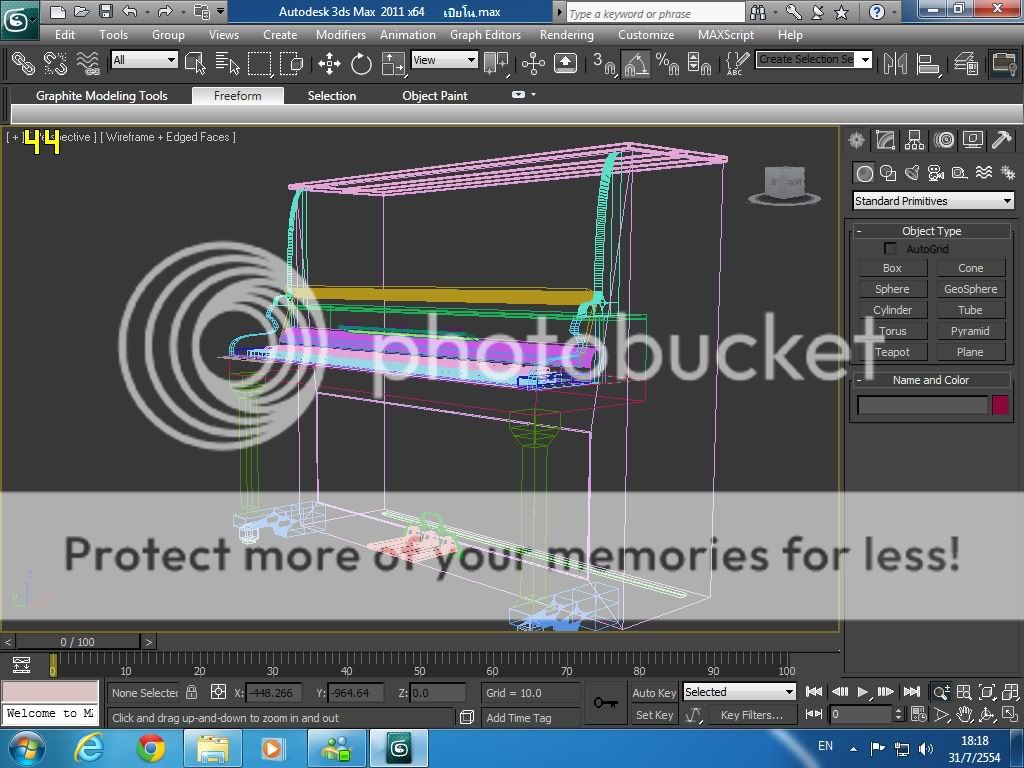The width and height of the screenshot is (1024, 768).
Task: Switch to Lights create category
Action: [x=912, y=173]
